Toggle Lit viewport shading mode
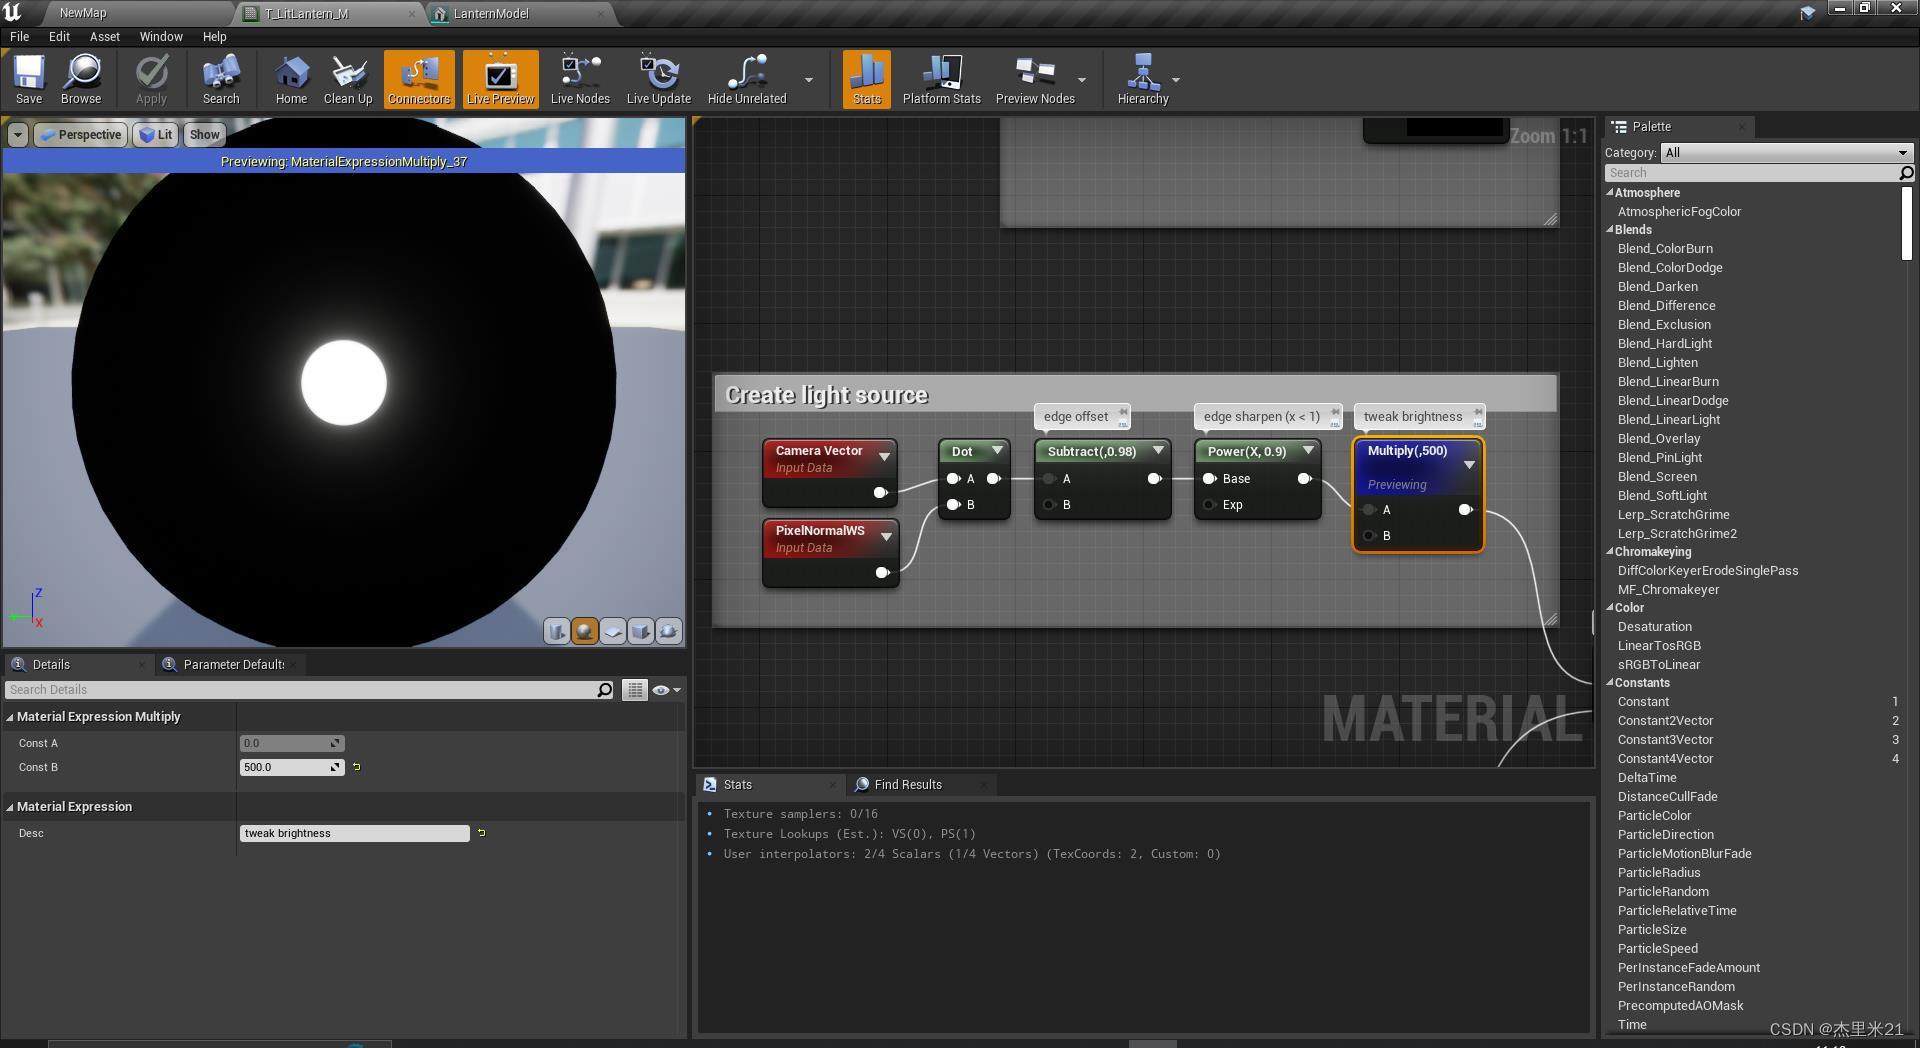This screenshot has width=1920, height=1048. pyautogui.click(x=156, y=134)
